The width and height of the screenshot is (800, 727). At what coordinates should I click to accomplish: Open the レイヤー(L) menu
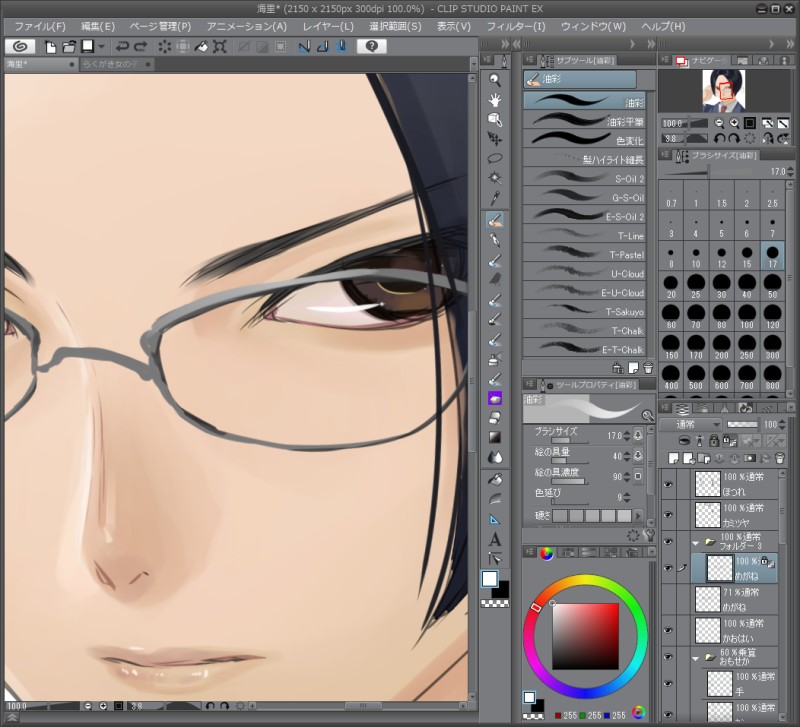[x=328, y=27]
